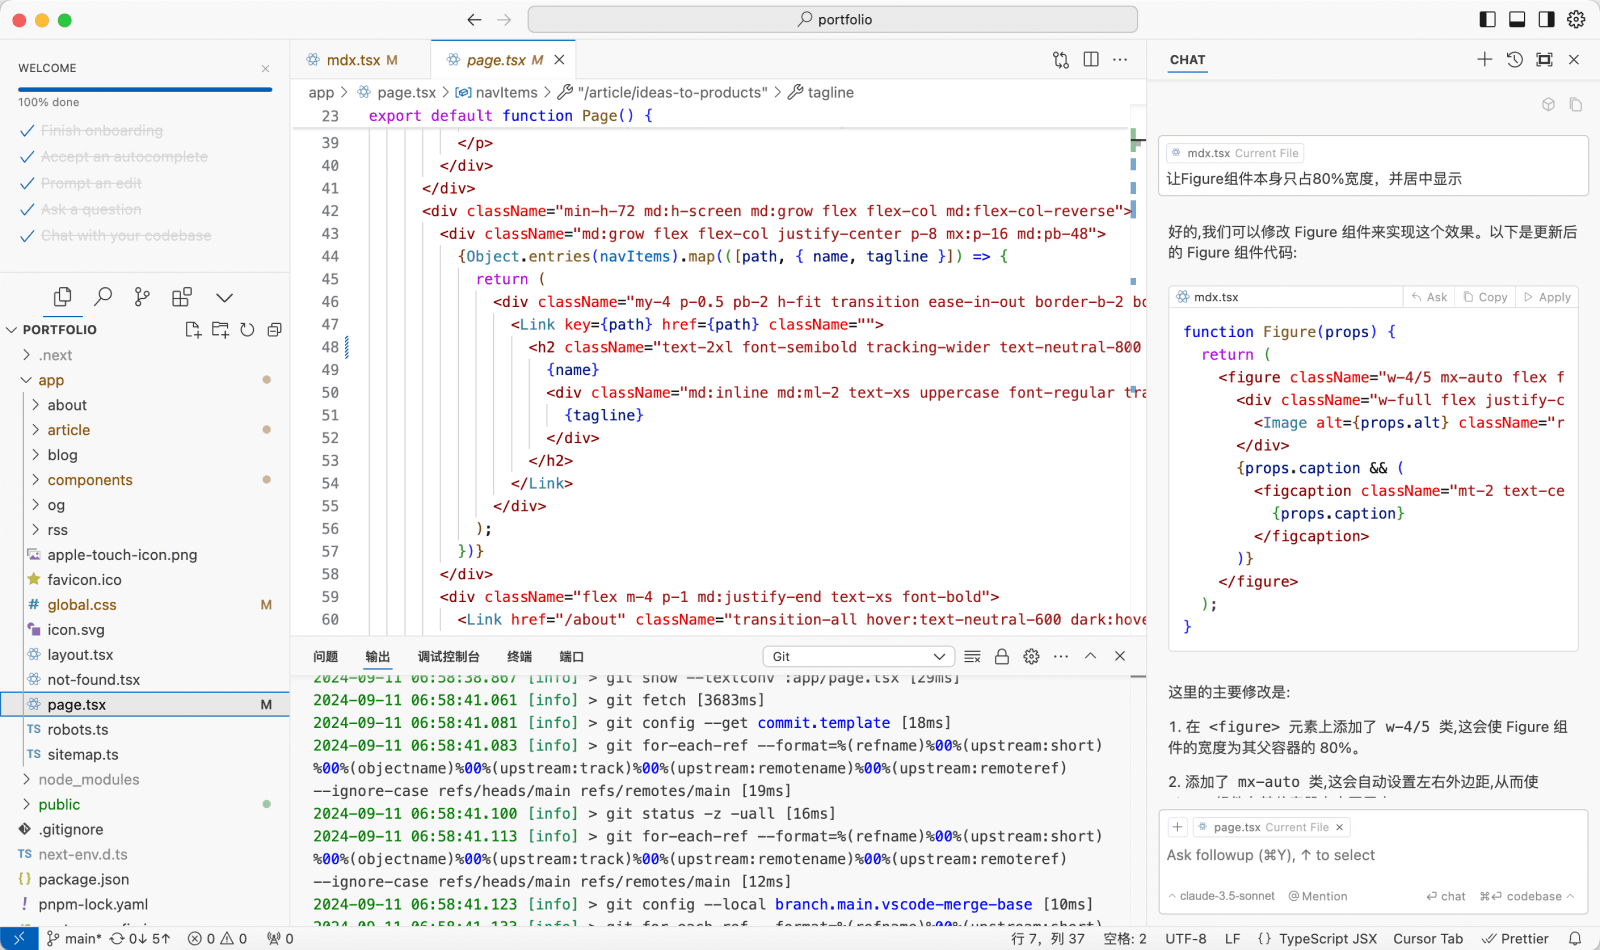Go forward in navigation history
The width and height of the screenshot is (1600, 950).
504,19
